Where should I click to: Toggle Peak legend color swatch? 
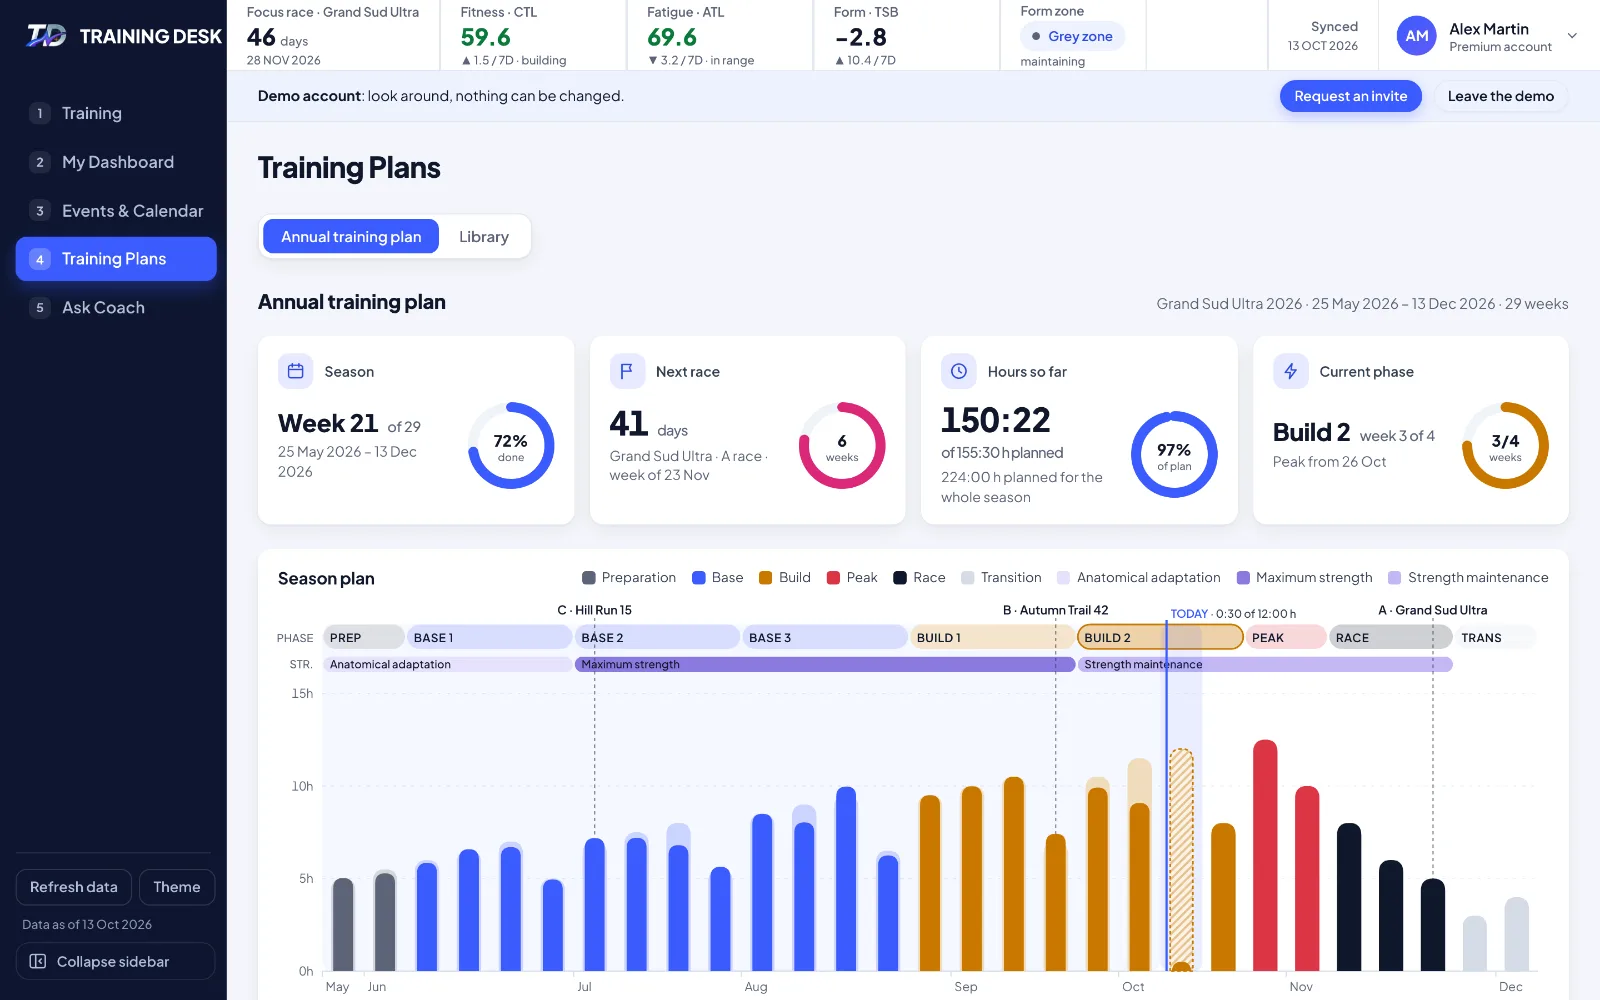[834, 578]
